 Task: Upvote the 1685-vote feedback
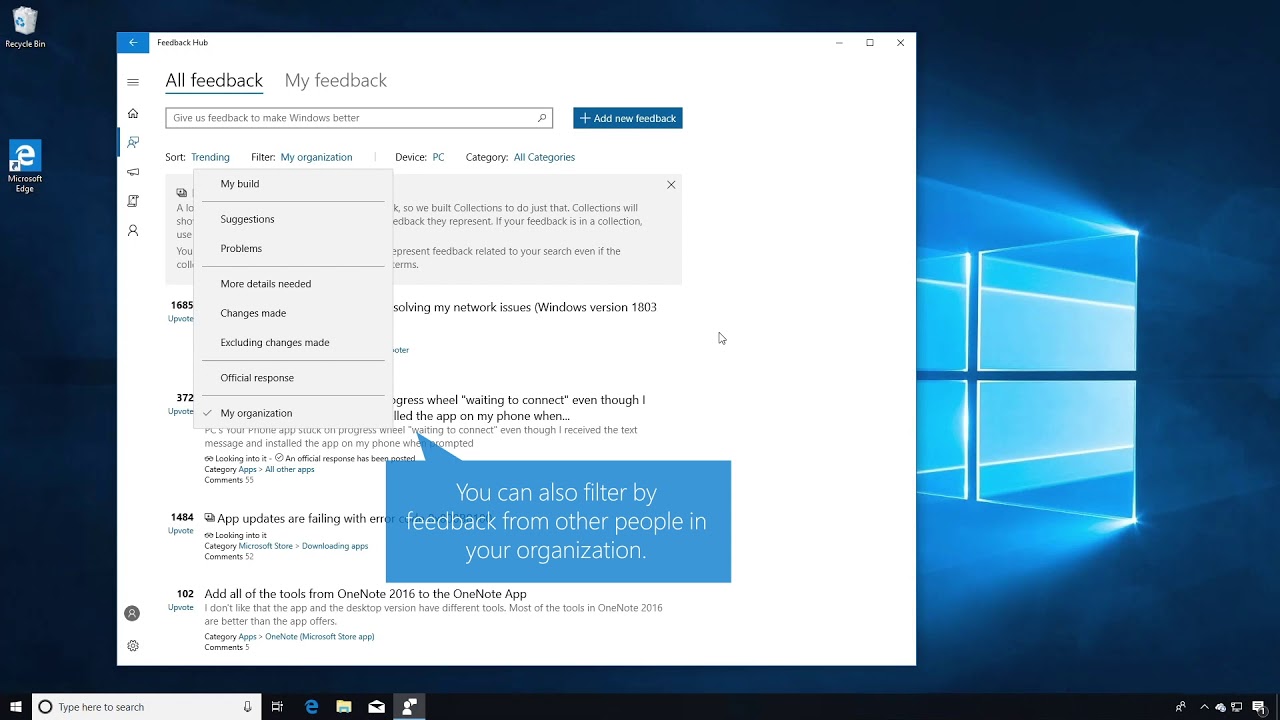coord(180,319)
